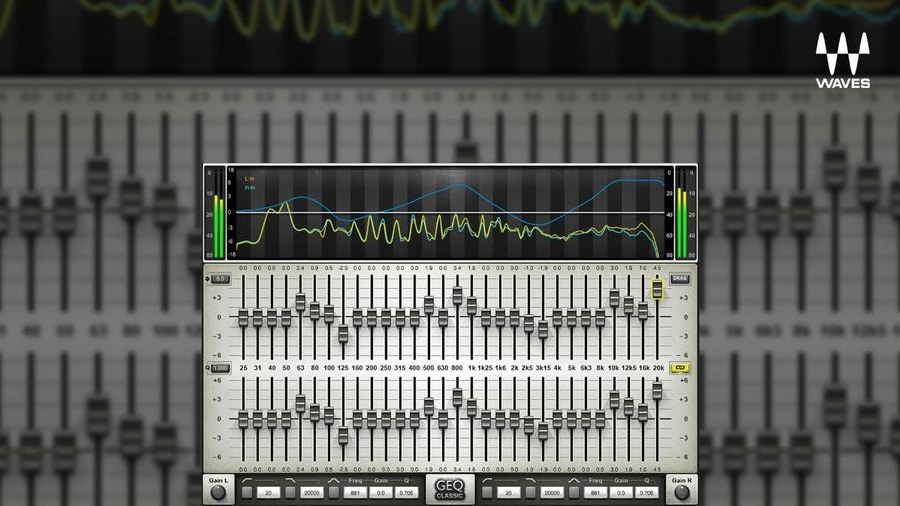The image size is (900, 506).
Task: Click the -2.5 value above upper 125 fader
Action: (343, 268)
